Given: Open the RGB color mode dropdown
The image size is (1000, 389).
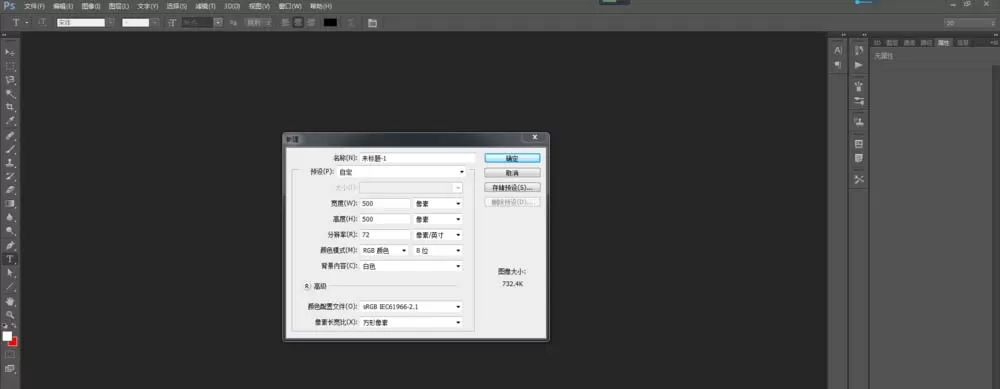Looking at the screenshot, I should pos(385,251).
